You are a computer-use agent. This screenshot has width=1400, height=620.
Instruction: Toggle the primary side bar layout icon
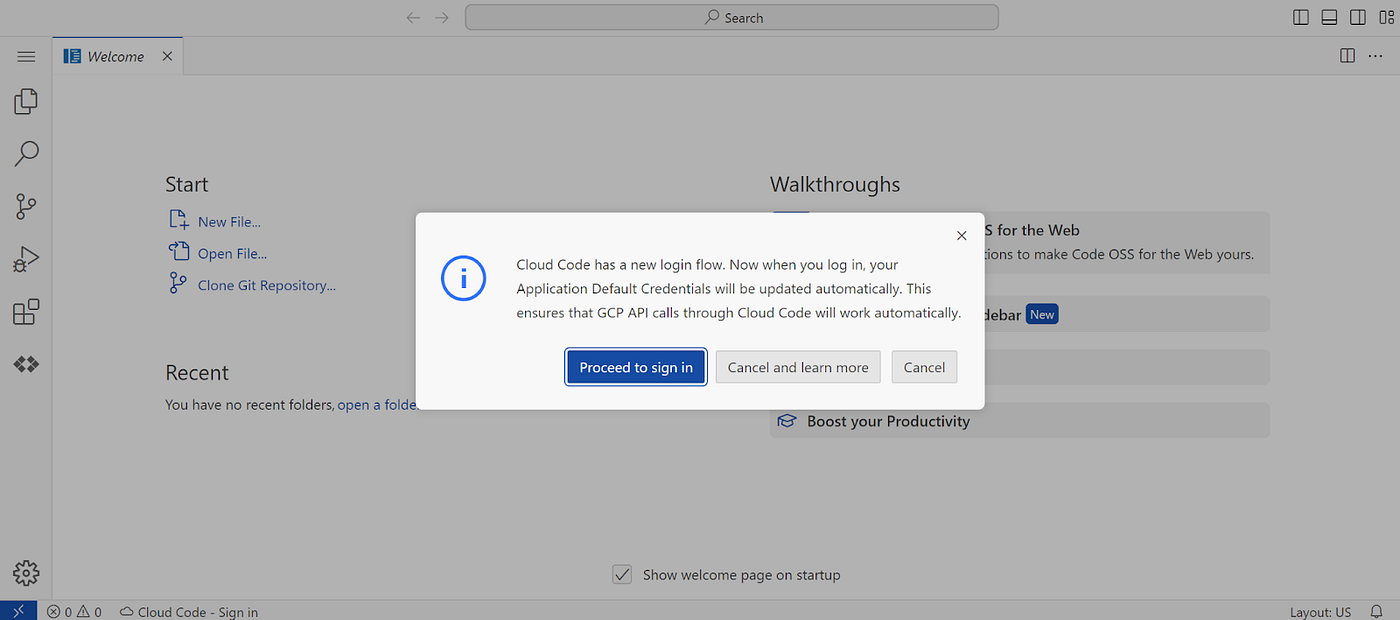coord(1301,17)
